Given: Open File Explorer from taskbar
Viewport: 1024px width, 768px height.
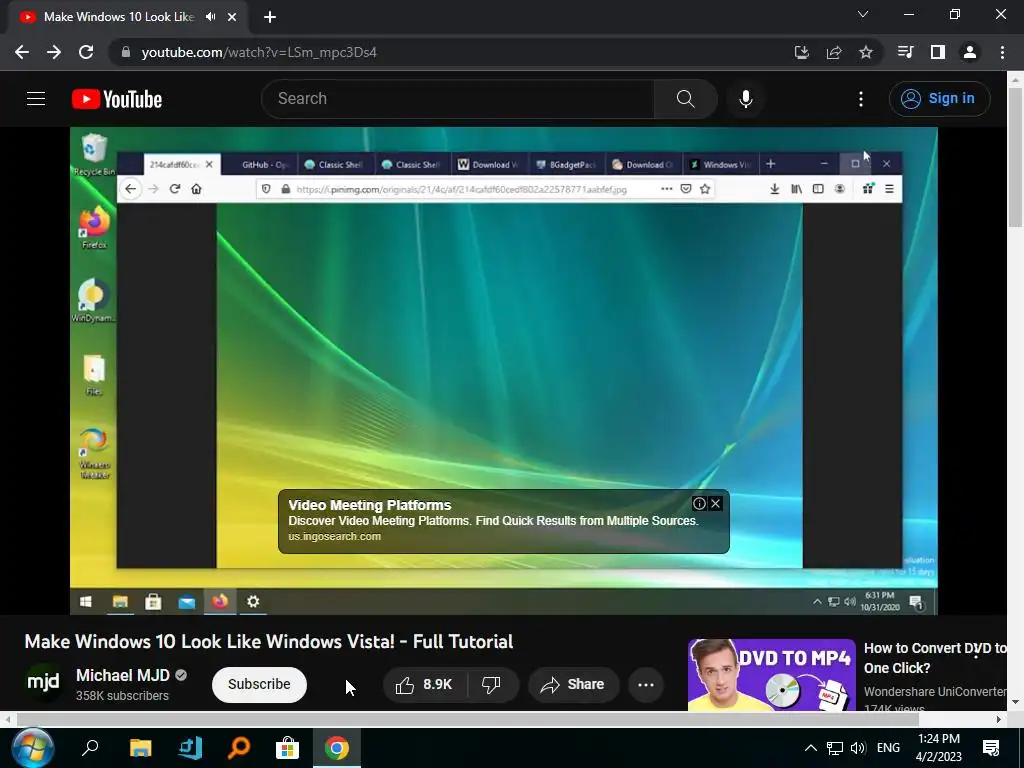Looking at the screenshot, I should click(140, 748).
